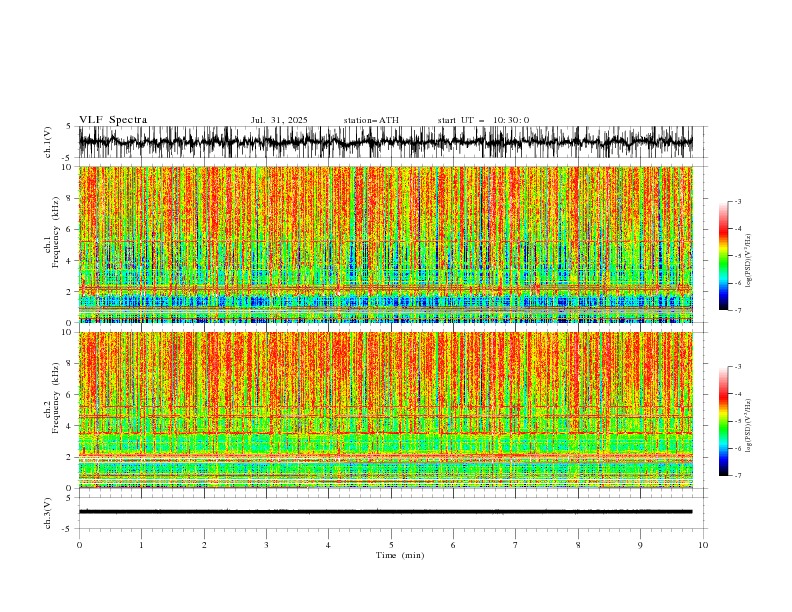Click the date 'Jul. 31, 2025'
The height and width of the screenshot is (612, 792).
click(279, 120)
